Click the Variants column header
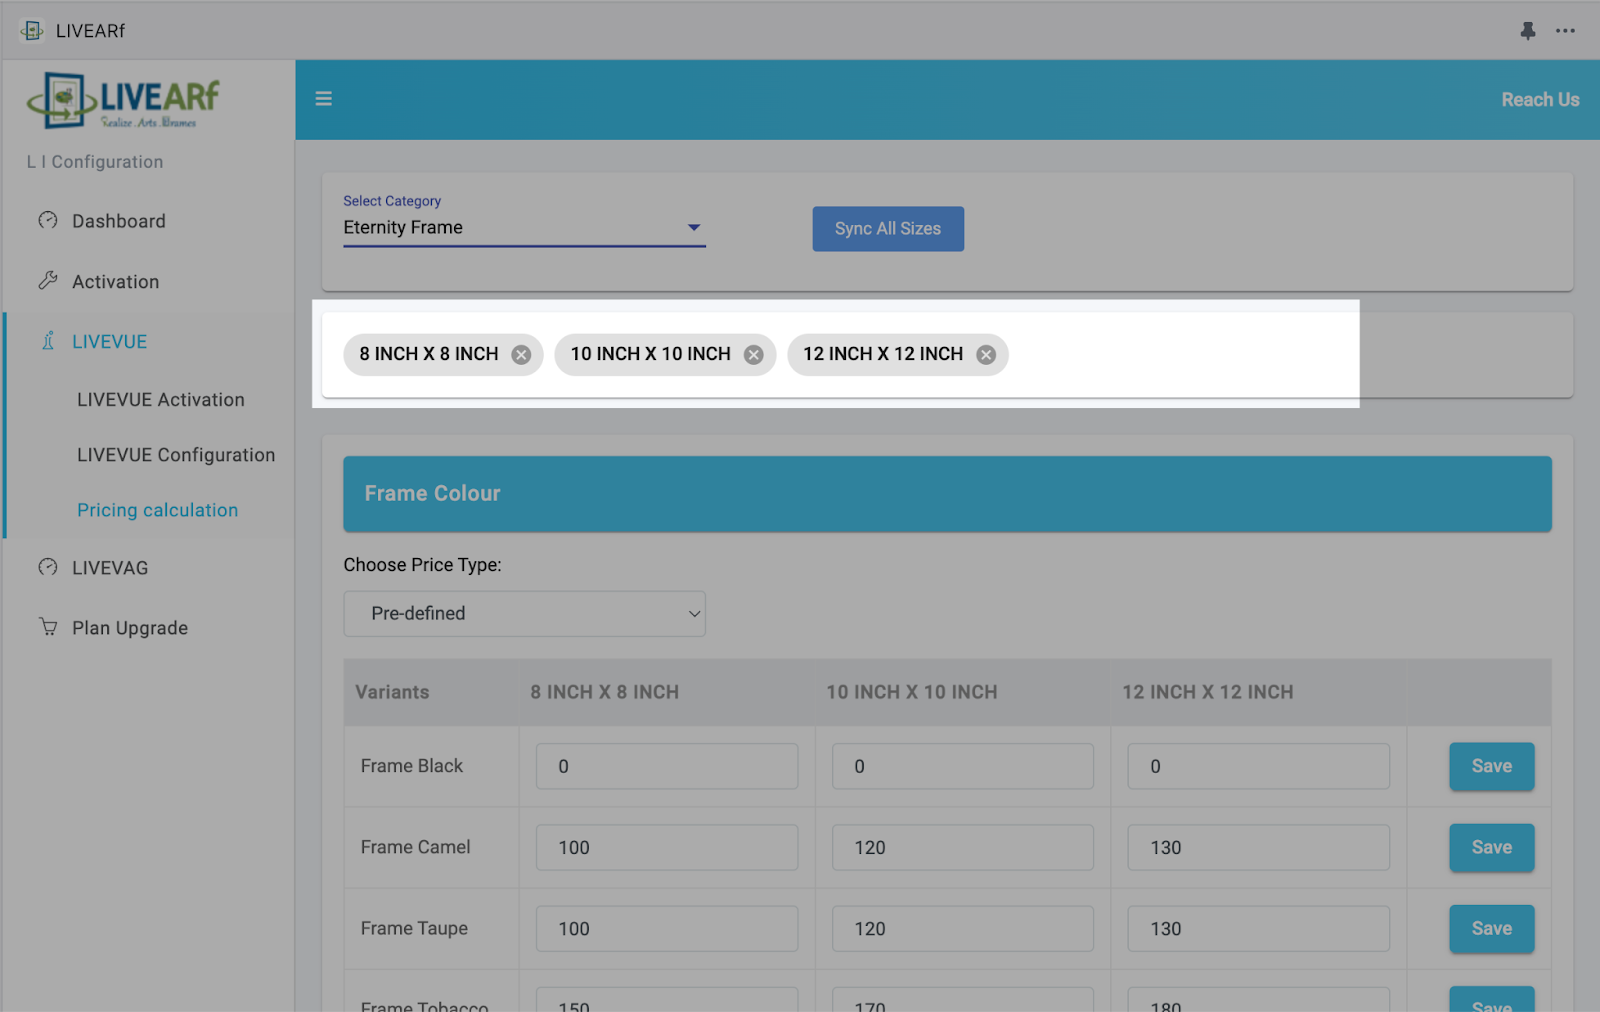This screenshot has height=1012, width=1600. (x=392, y=692)
